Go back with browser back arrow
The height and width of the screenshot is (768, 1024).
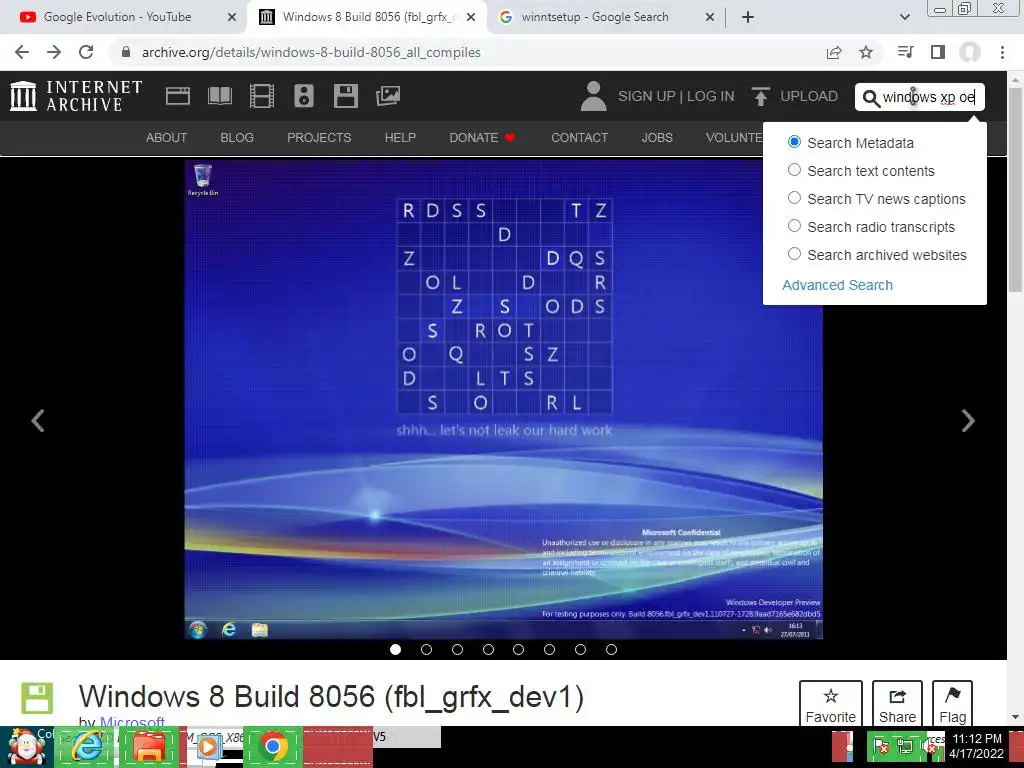click(22, 52)
